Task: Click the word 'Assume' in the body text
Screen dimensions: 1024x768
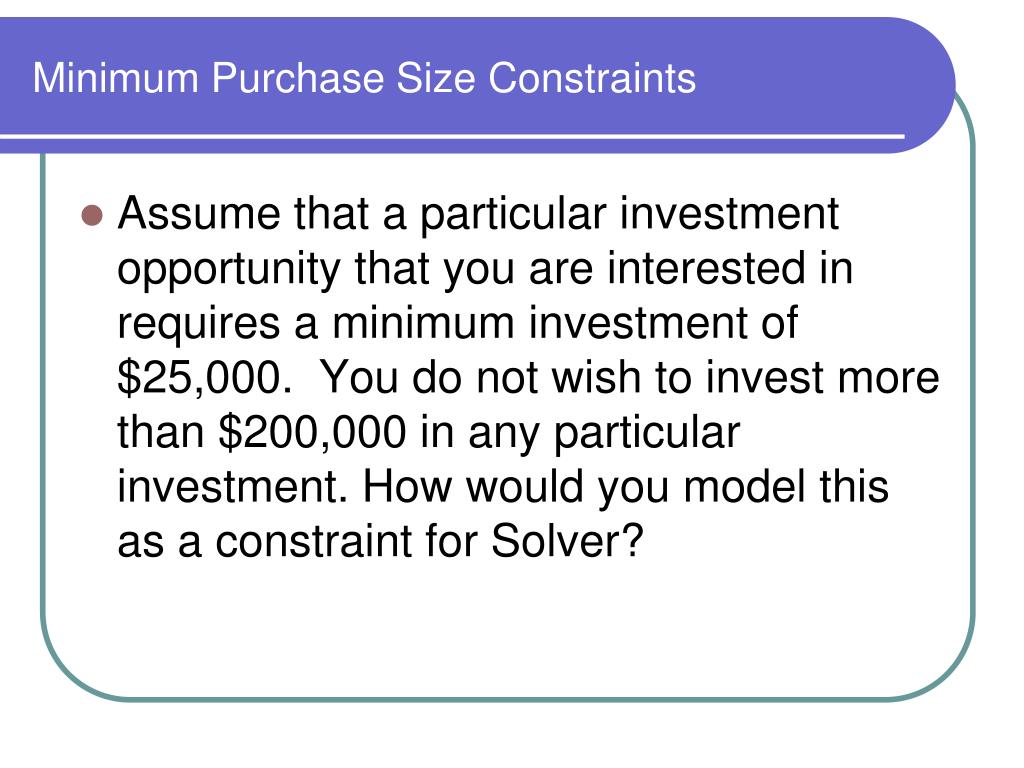Action: [x=199, y=214]
